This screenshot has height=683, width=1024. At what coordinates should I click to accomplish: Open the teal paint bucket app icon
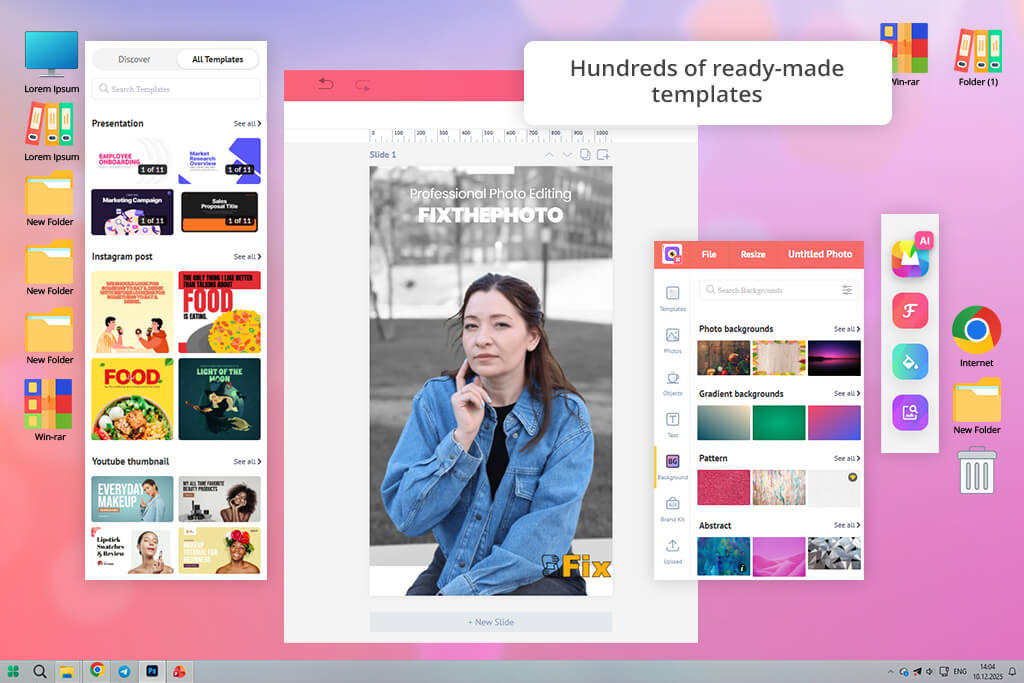910,361
